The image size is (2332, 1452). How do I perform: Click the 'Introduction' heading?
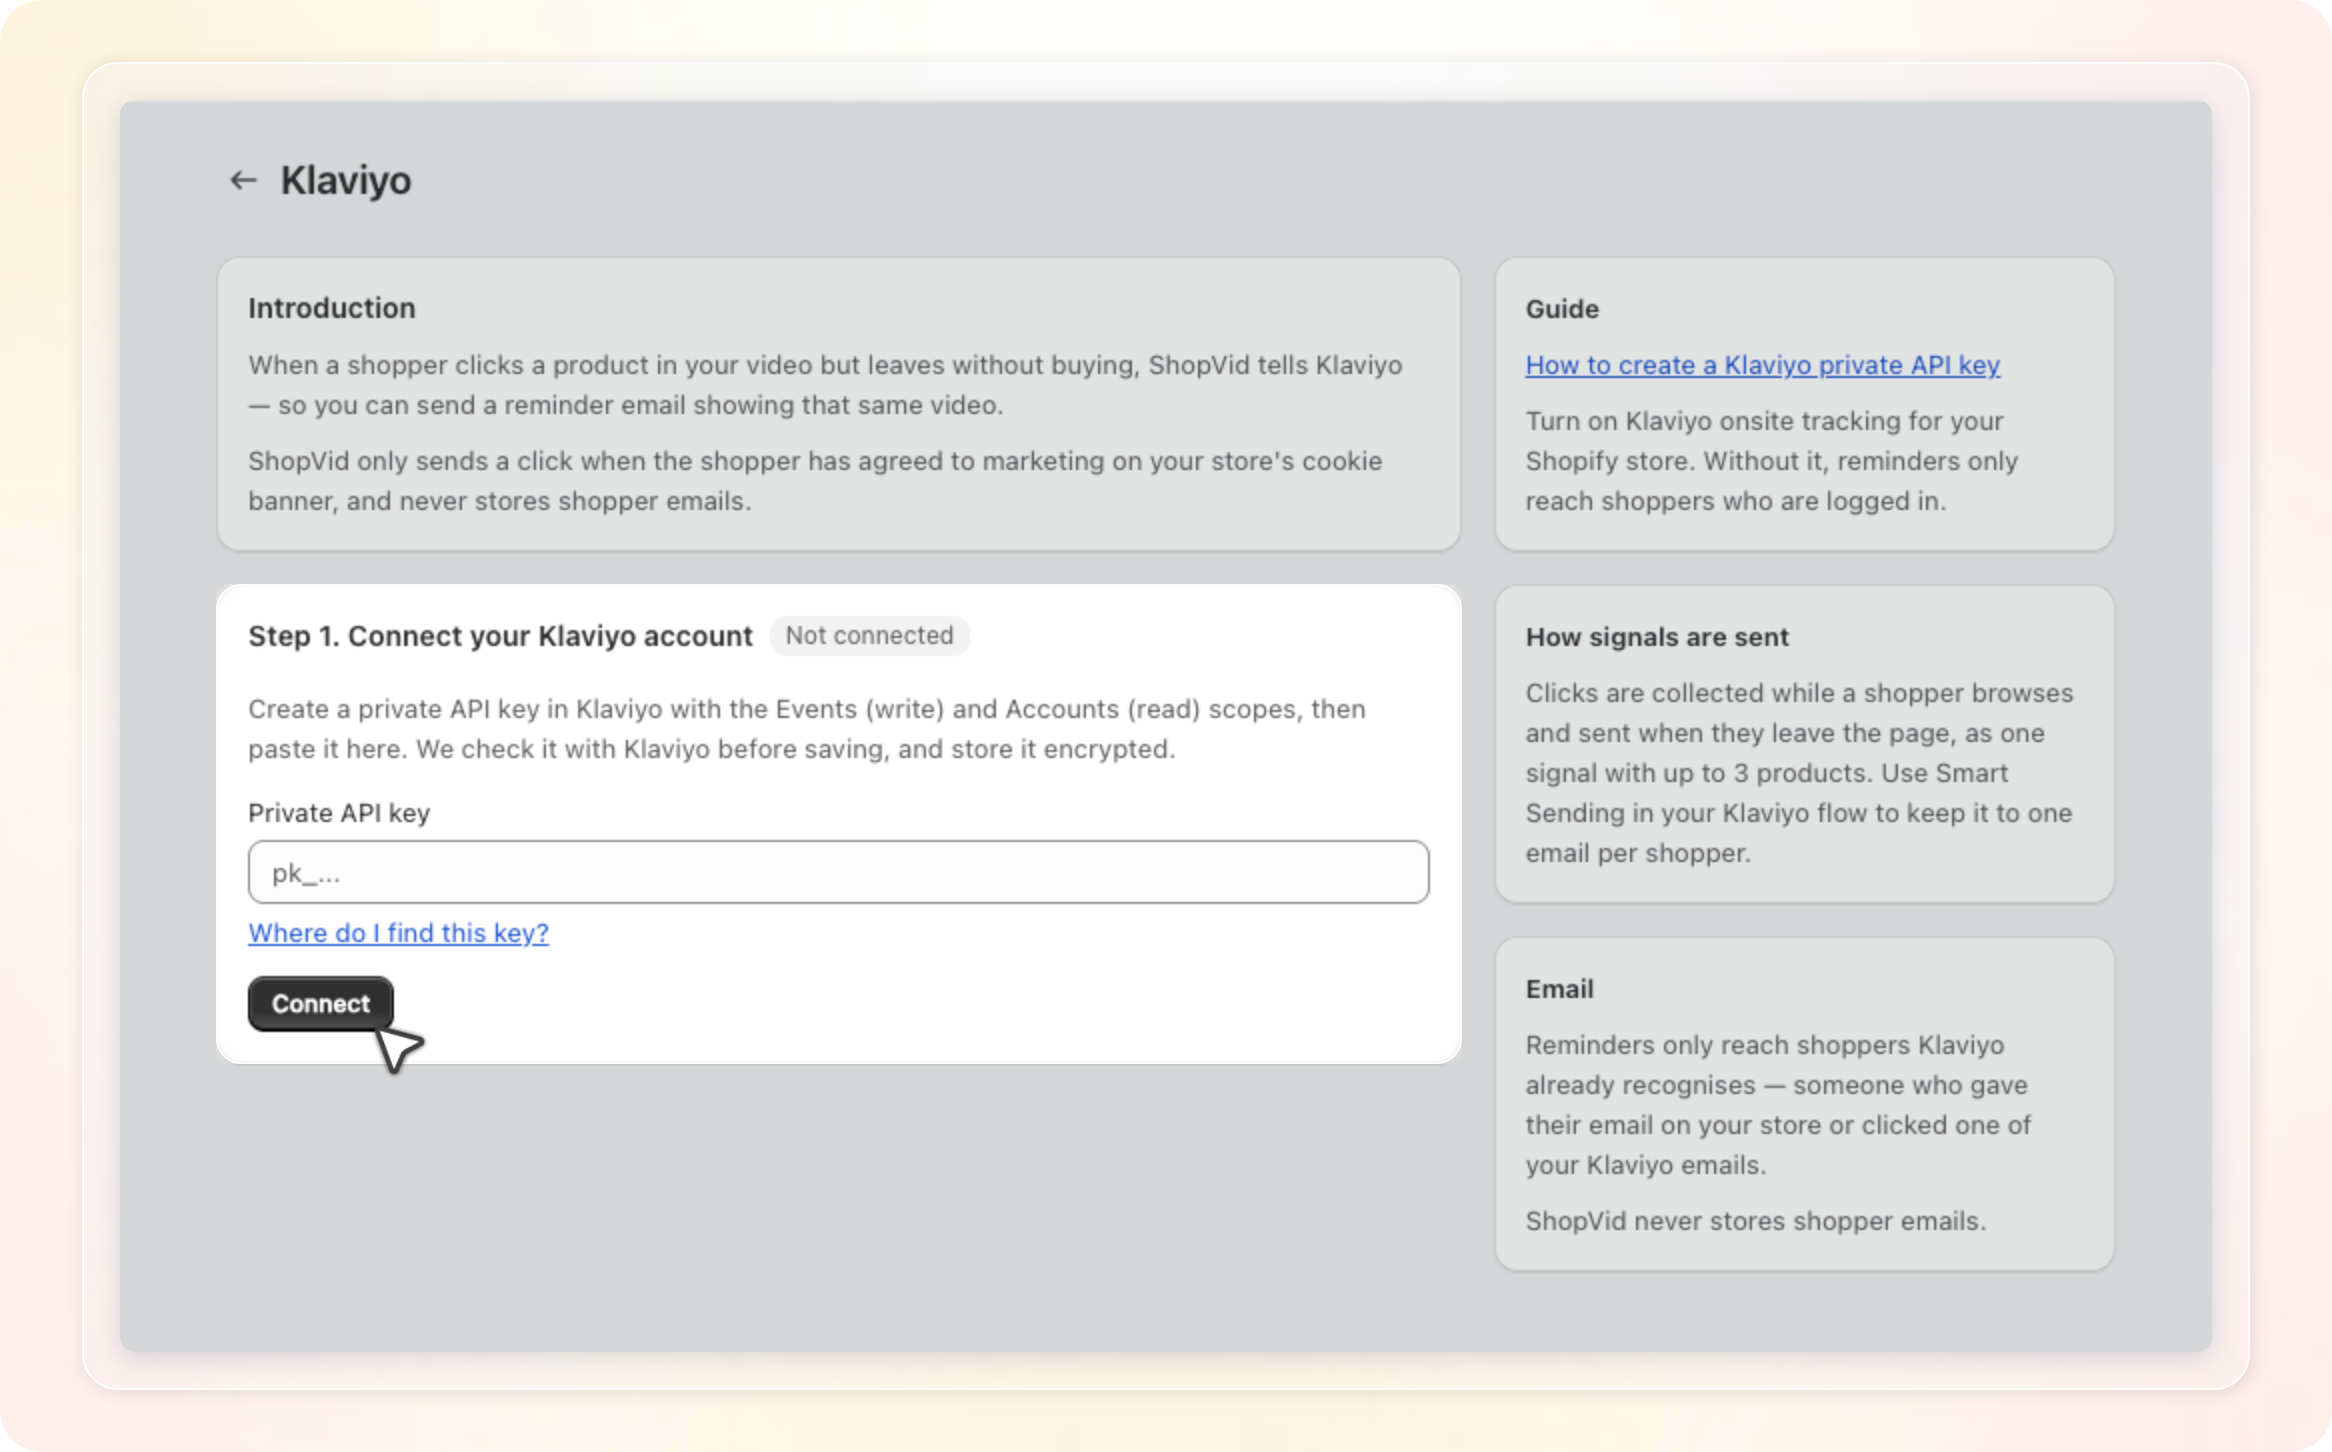(332, 308)
